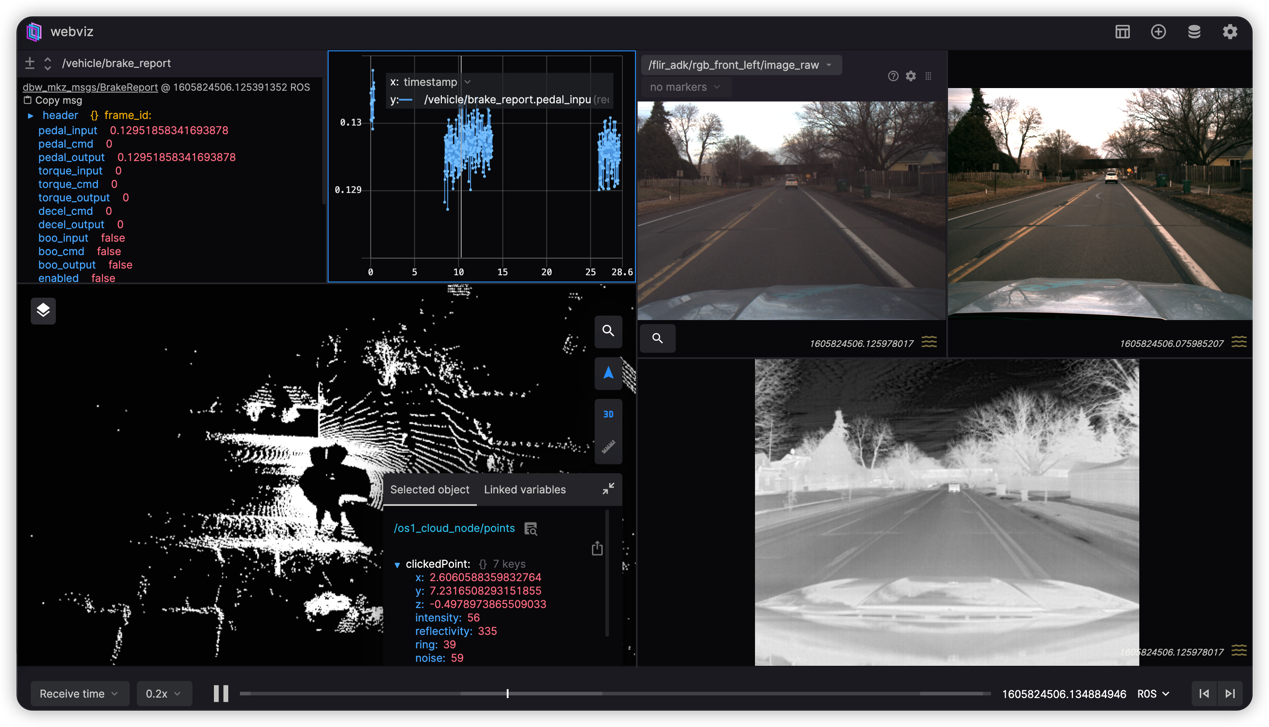This screenshot has width=1269, height=727.
Task: Open the image panel settings gear
Action: click(x=911, y=76)
